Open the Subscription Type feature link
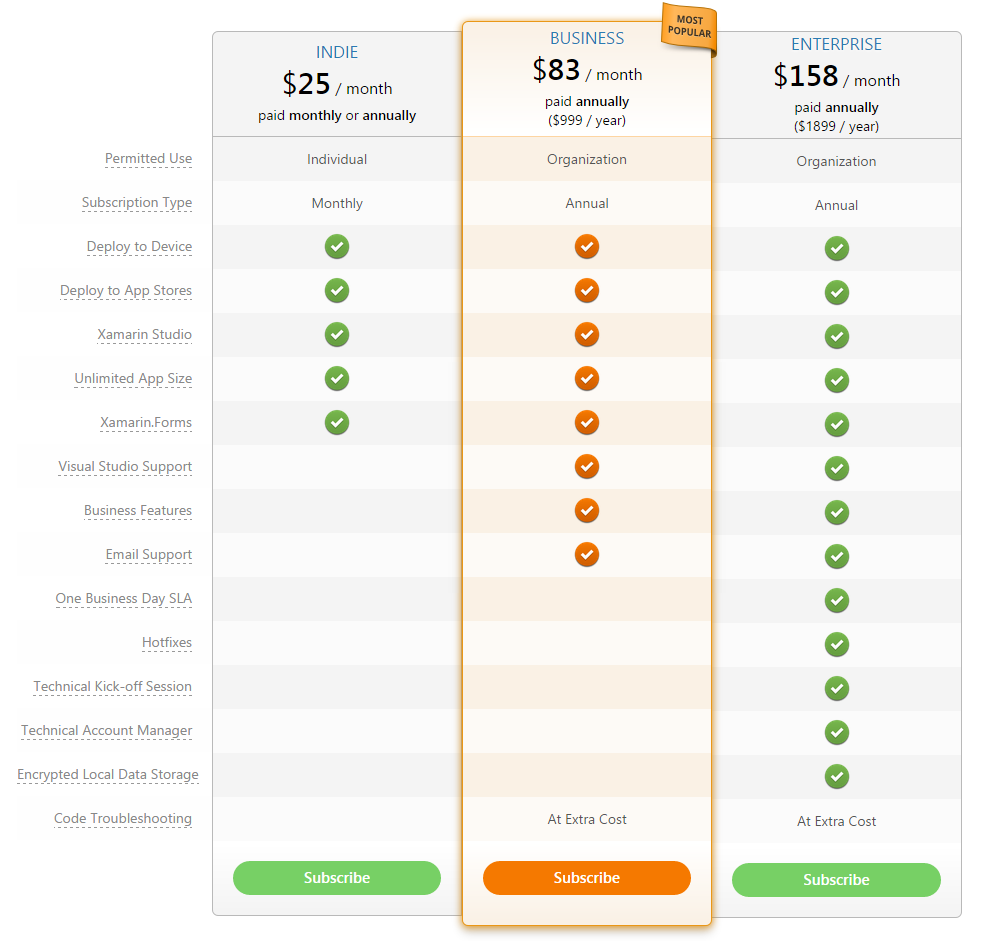 point(137,203)
